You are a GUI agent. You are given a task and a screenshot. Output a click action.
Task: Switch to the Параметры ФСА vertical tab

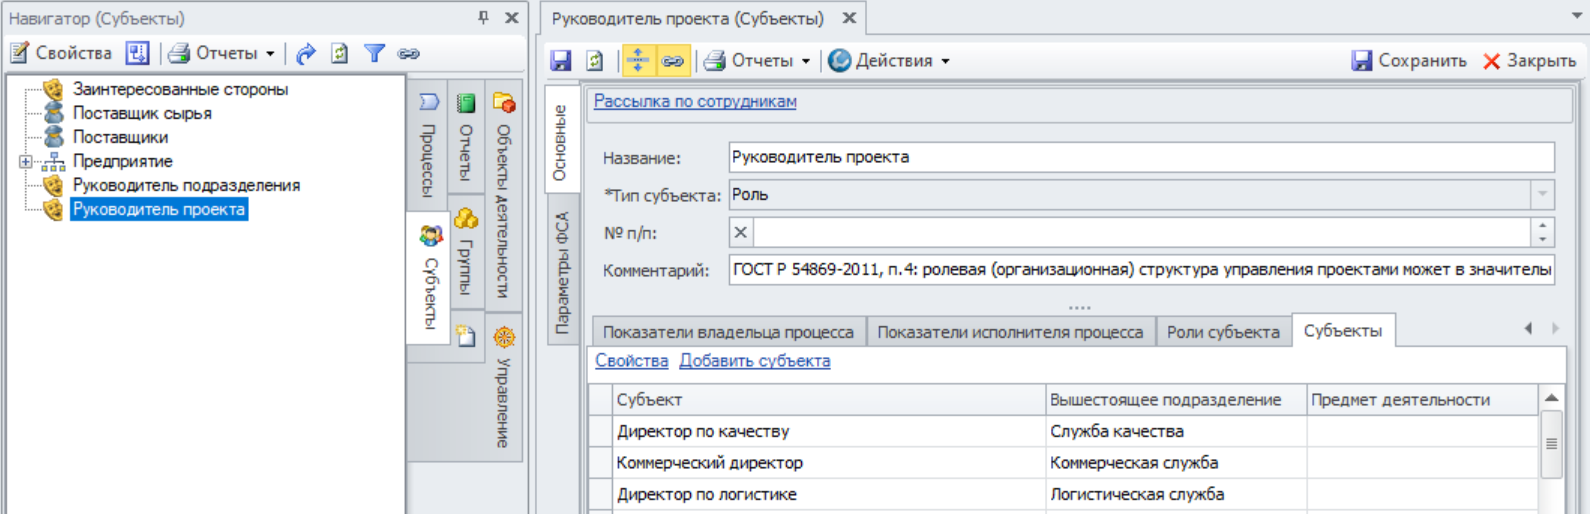(562, 272)
